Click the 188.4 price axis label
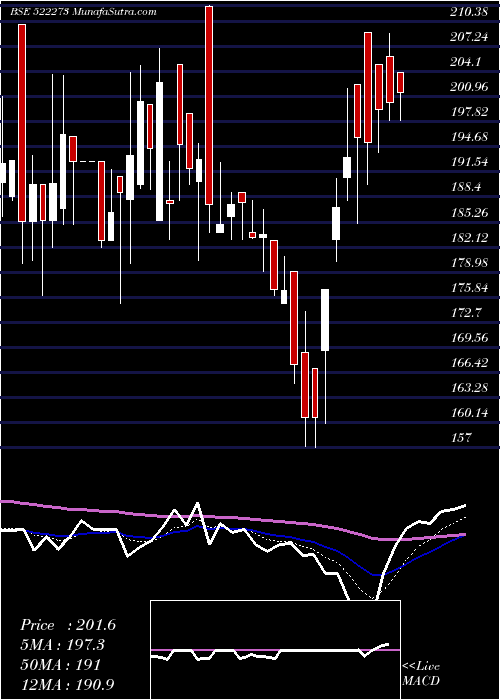 [x=466, y=187]
